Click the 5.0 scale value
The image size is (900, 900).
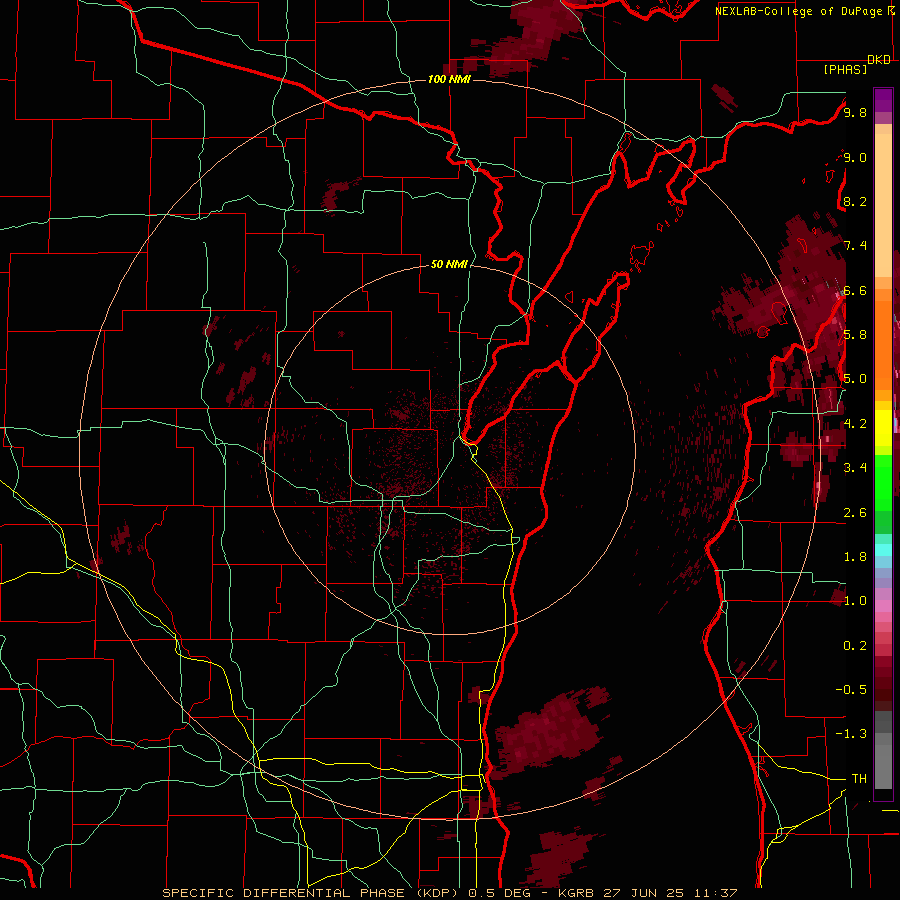pyautogui.click(x=855, y=379)
